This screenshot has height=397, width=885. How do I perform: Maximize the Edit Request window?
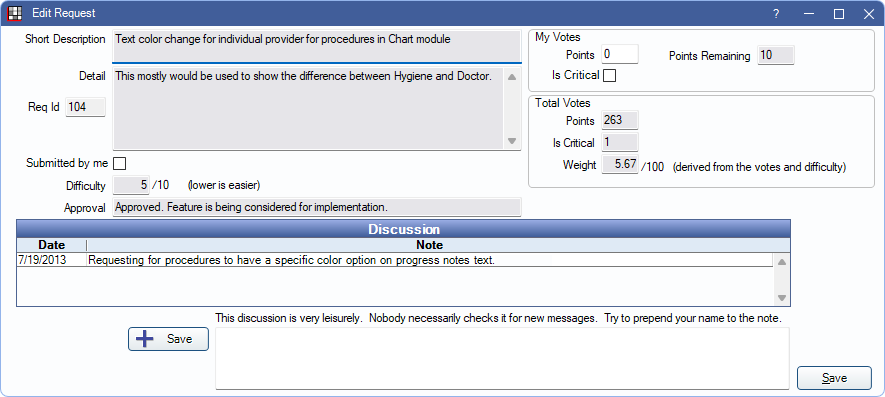click(x=839, y=14)
